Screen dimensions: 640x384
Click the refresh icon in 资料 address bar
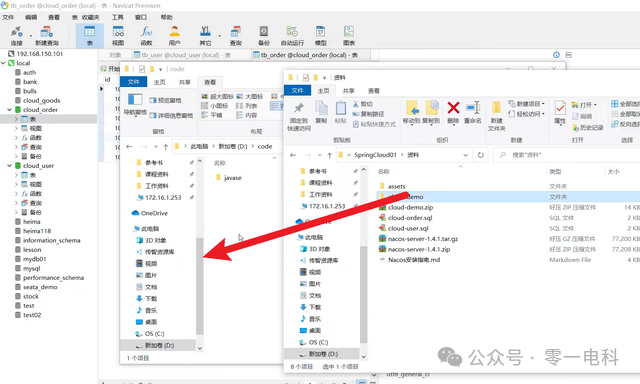tap(480, 155)
